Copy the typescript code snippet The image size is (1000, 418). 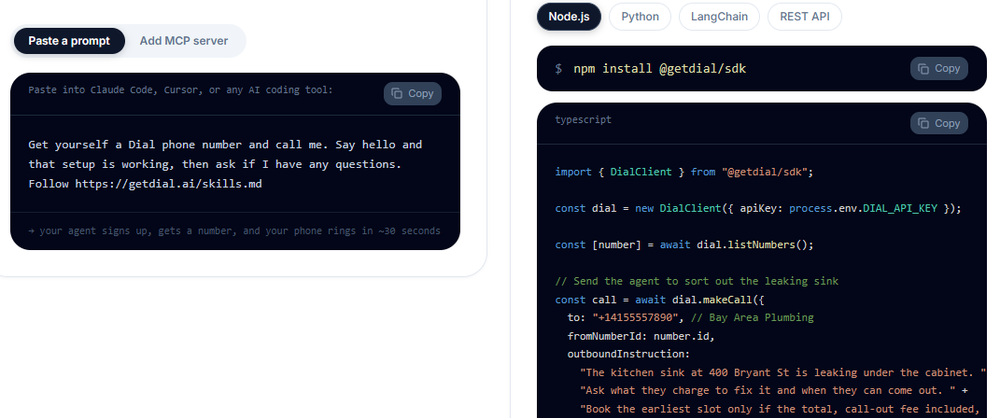click(x=939, y=123)
